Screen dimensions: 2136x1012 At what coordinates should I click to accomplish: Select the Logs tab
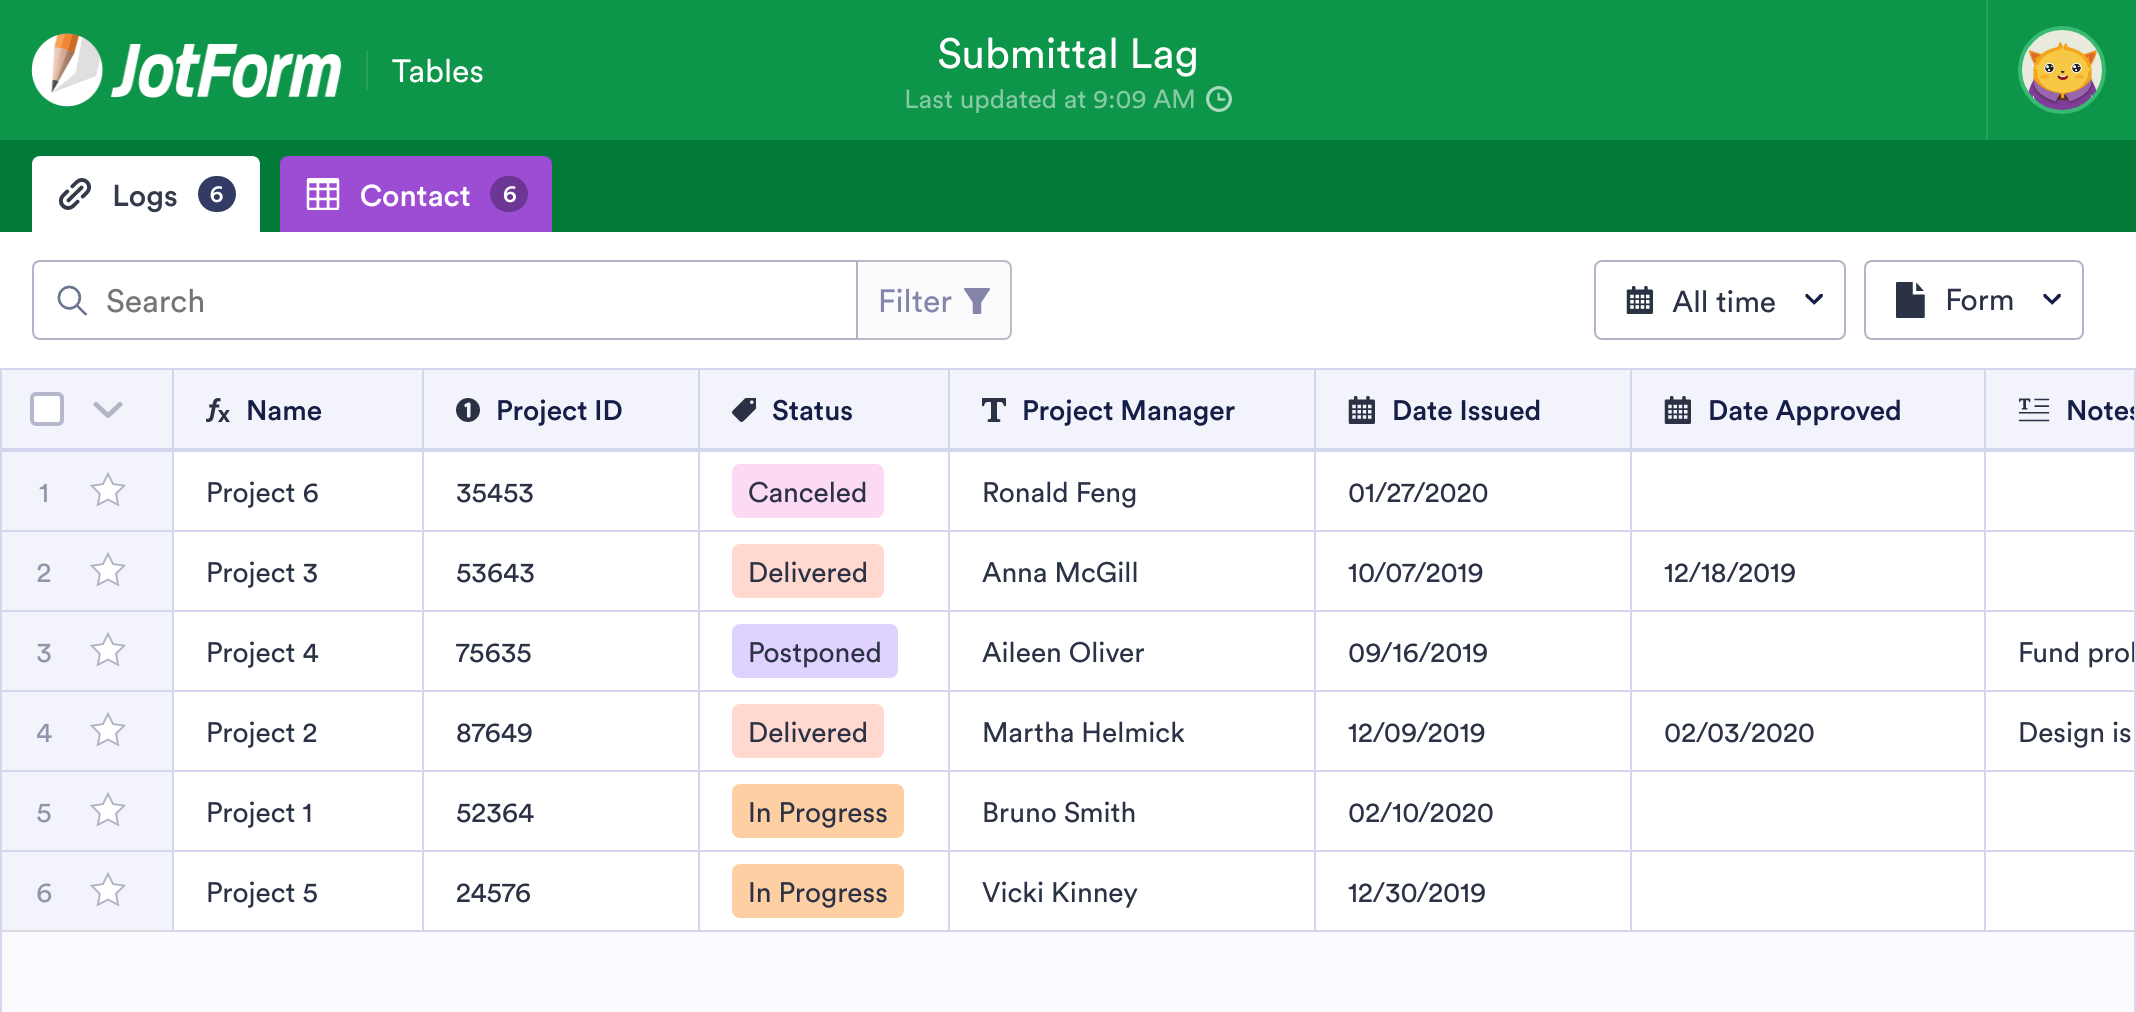[145, 194]
